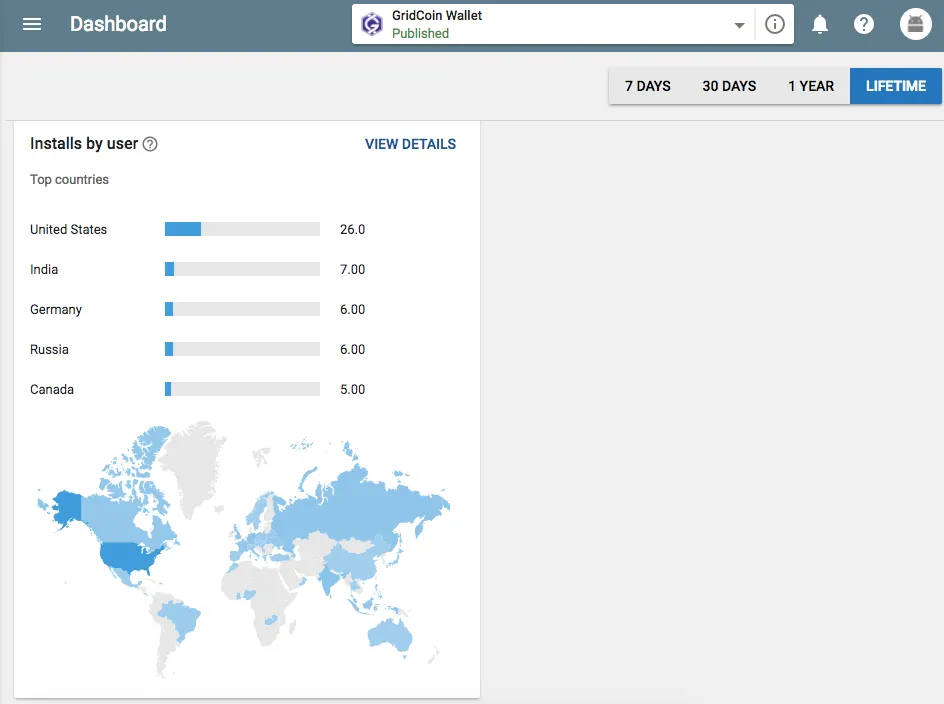944x704 pixels.
Task: Click the GridCoin Wallet app name
Action: coord(437,16)
